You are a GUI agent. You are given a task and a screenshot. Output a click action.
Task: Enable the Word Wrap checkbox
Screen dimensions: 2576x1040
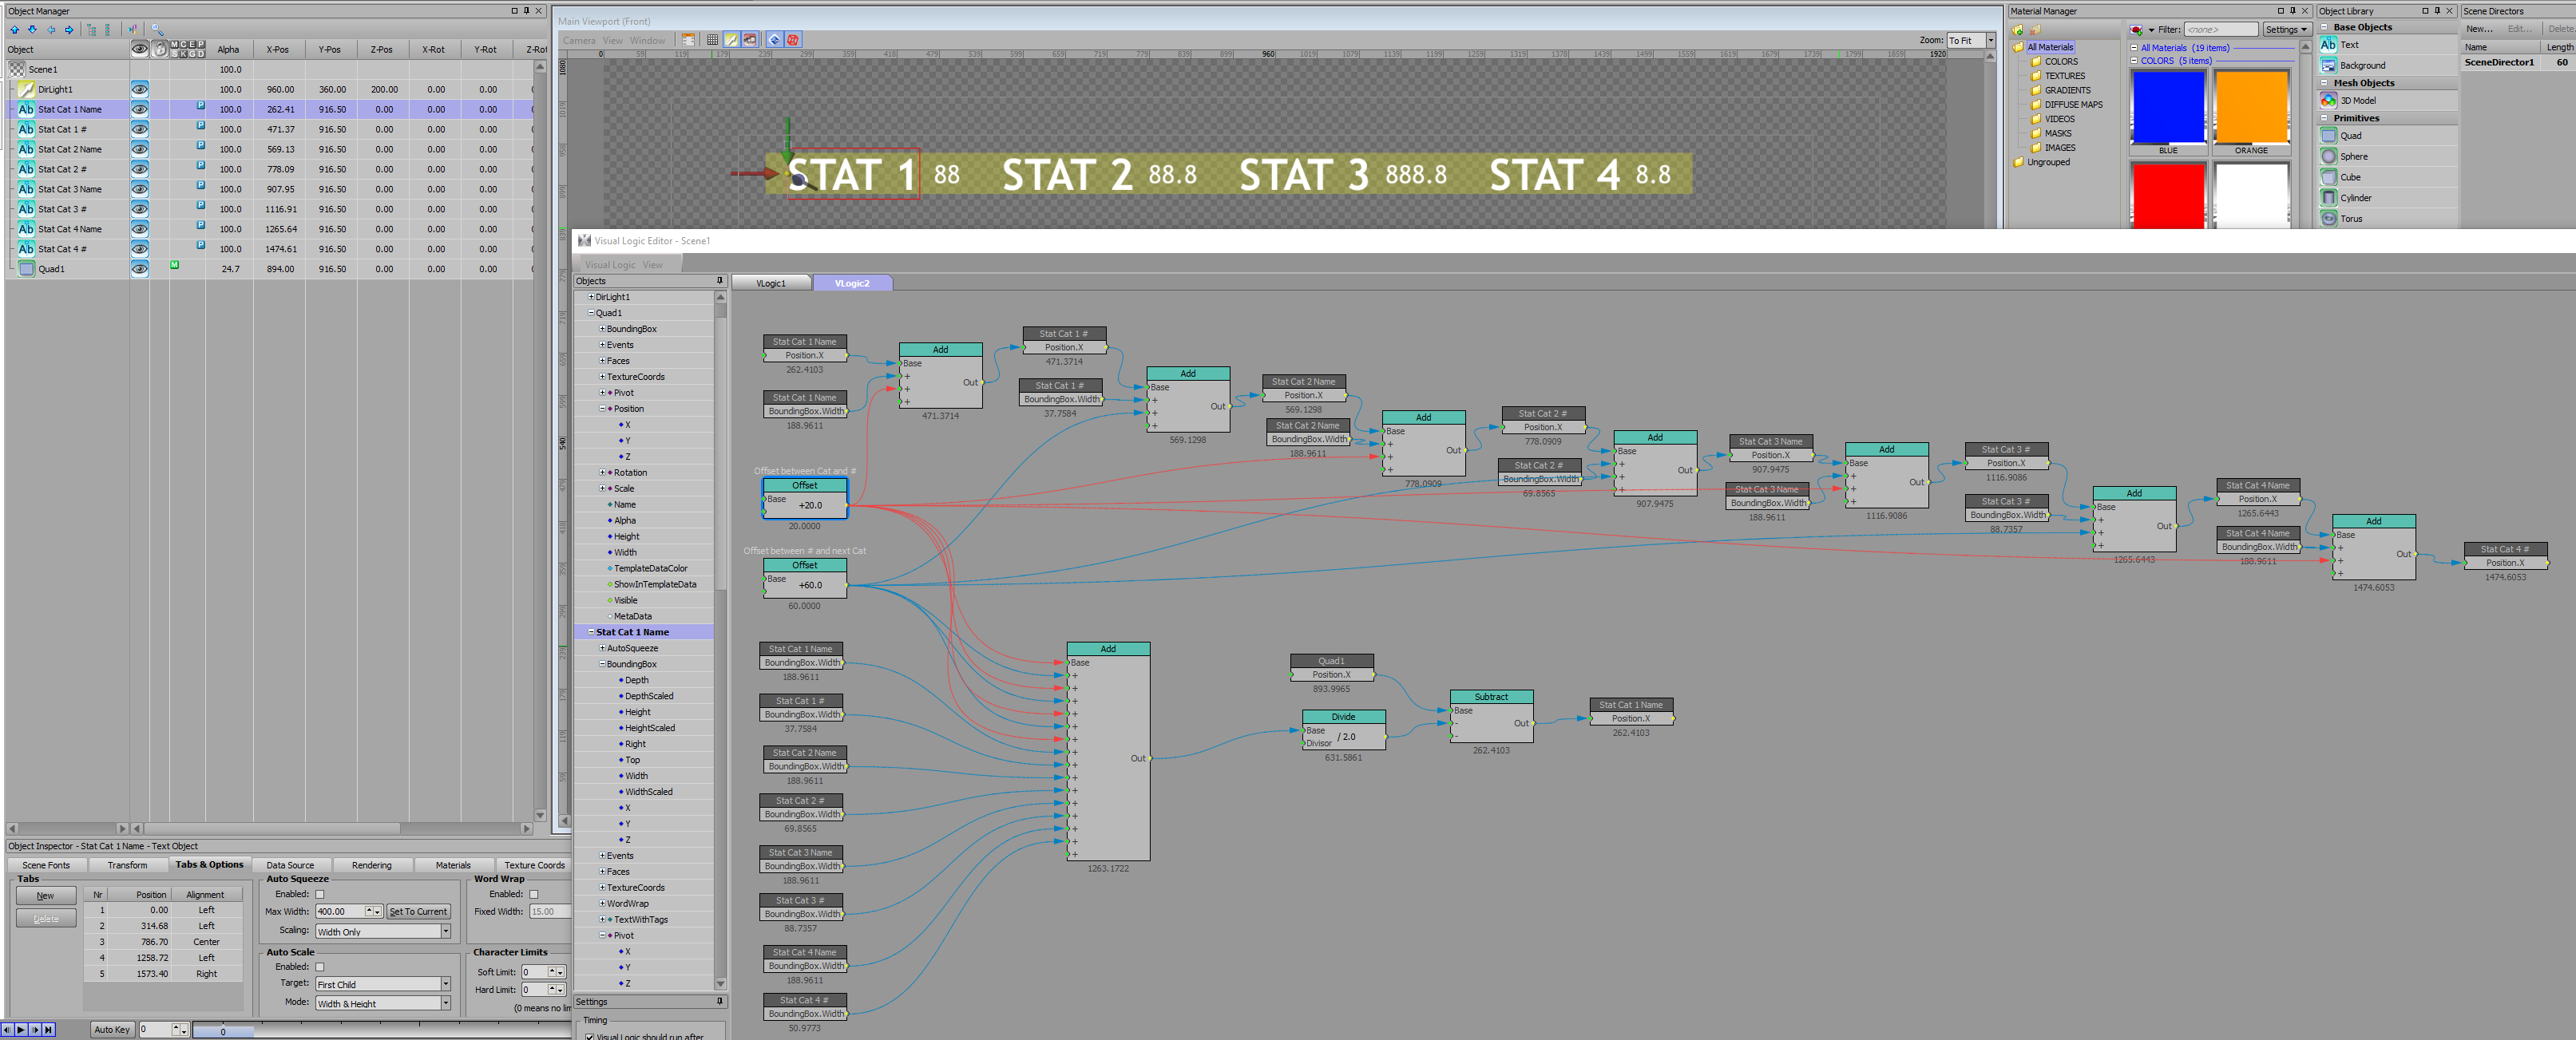click(x=533, y=894)
